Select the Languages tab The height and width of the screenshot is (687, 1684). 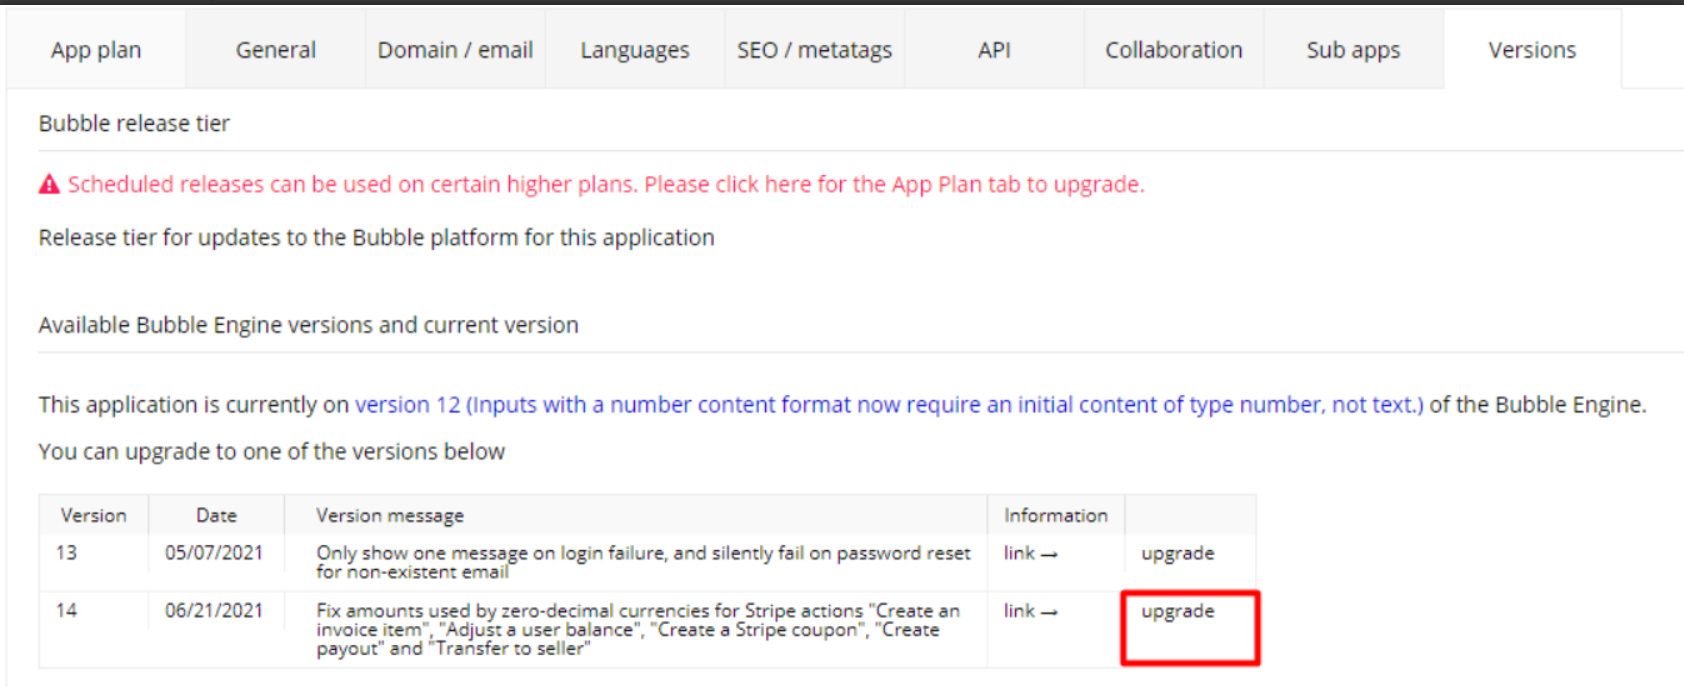click(x=635, y=50)
